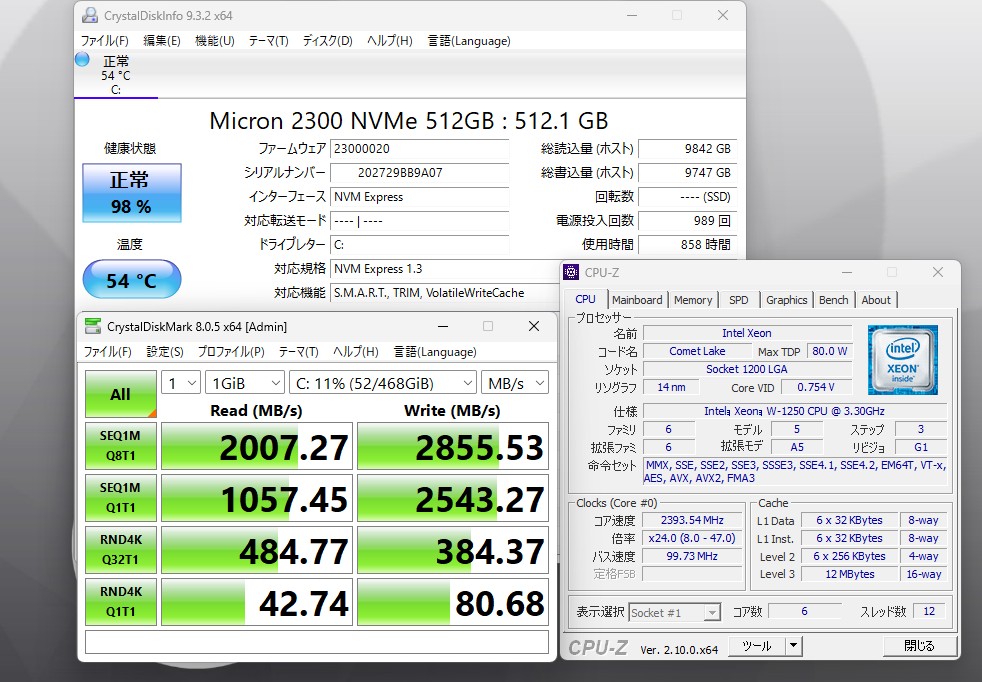Click the ツール button in CPU-Z
This screenshot has width=982, height=682.
coord(757,646)
